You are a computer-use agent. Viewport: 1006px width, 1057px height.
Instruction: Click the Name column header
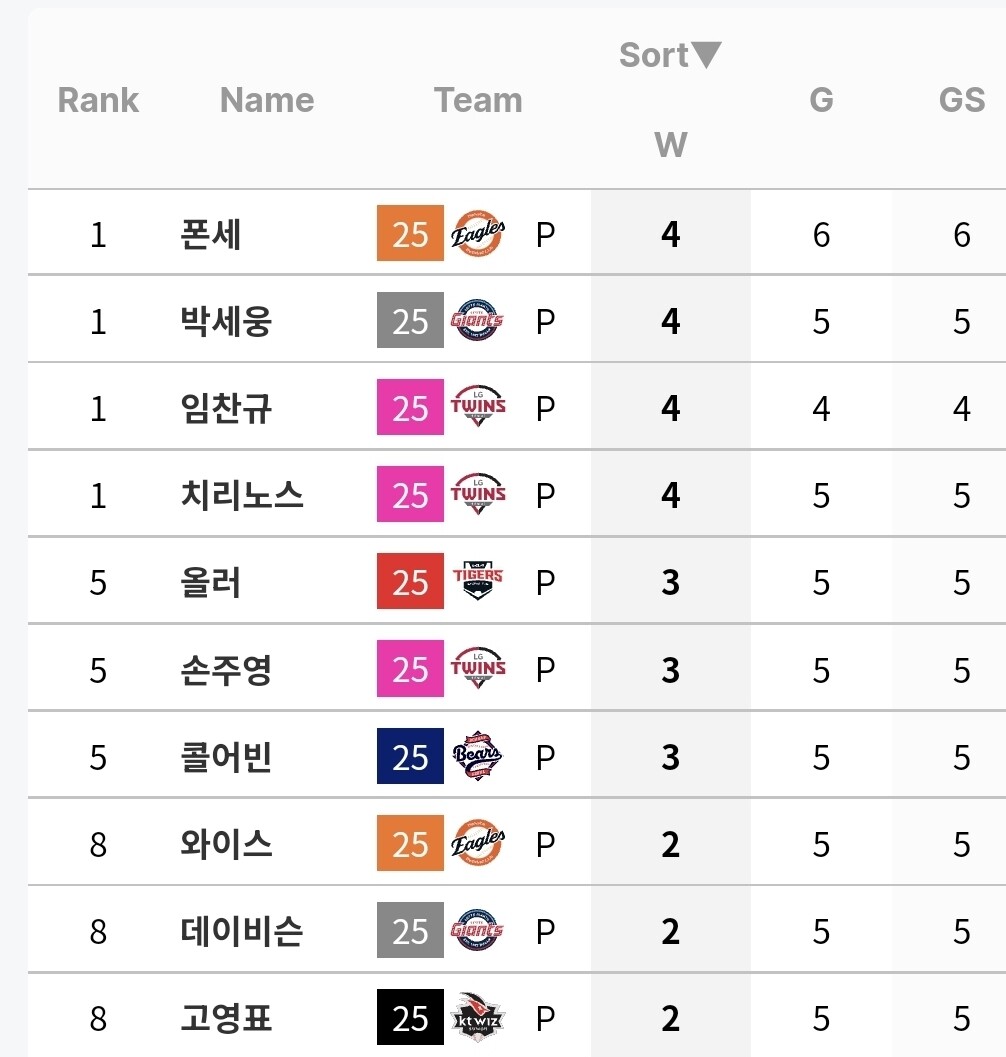(x=267, y=100)
